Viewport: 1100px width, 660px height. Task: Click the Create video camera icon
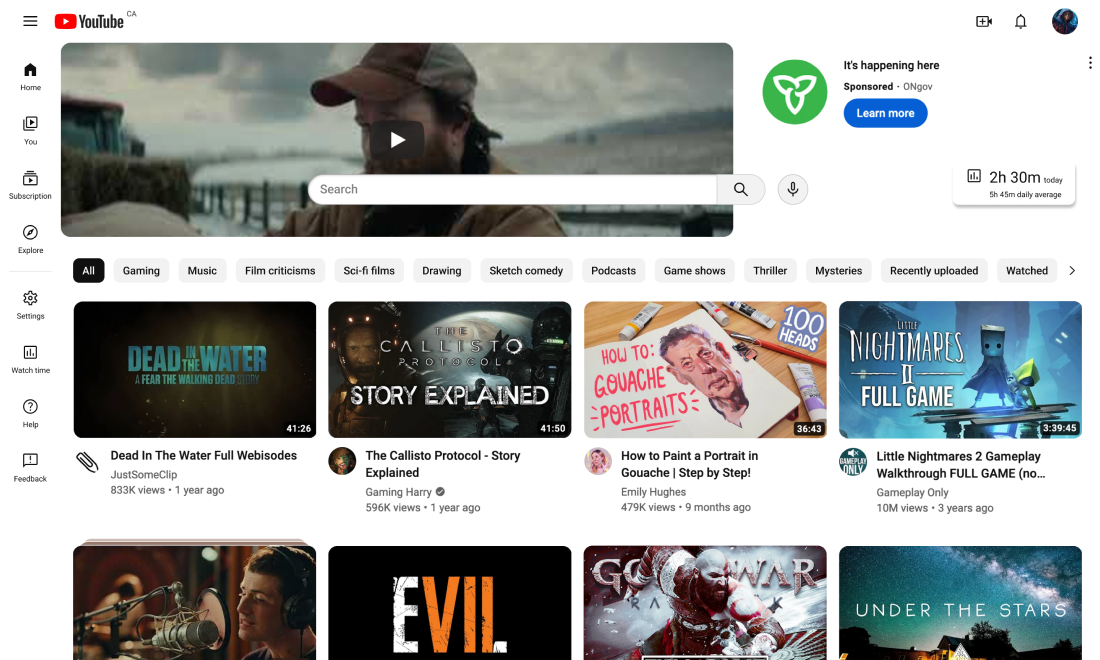pos(984,22)
